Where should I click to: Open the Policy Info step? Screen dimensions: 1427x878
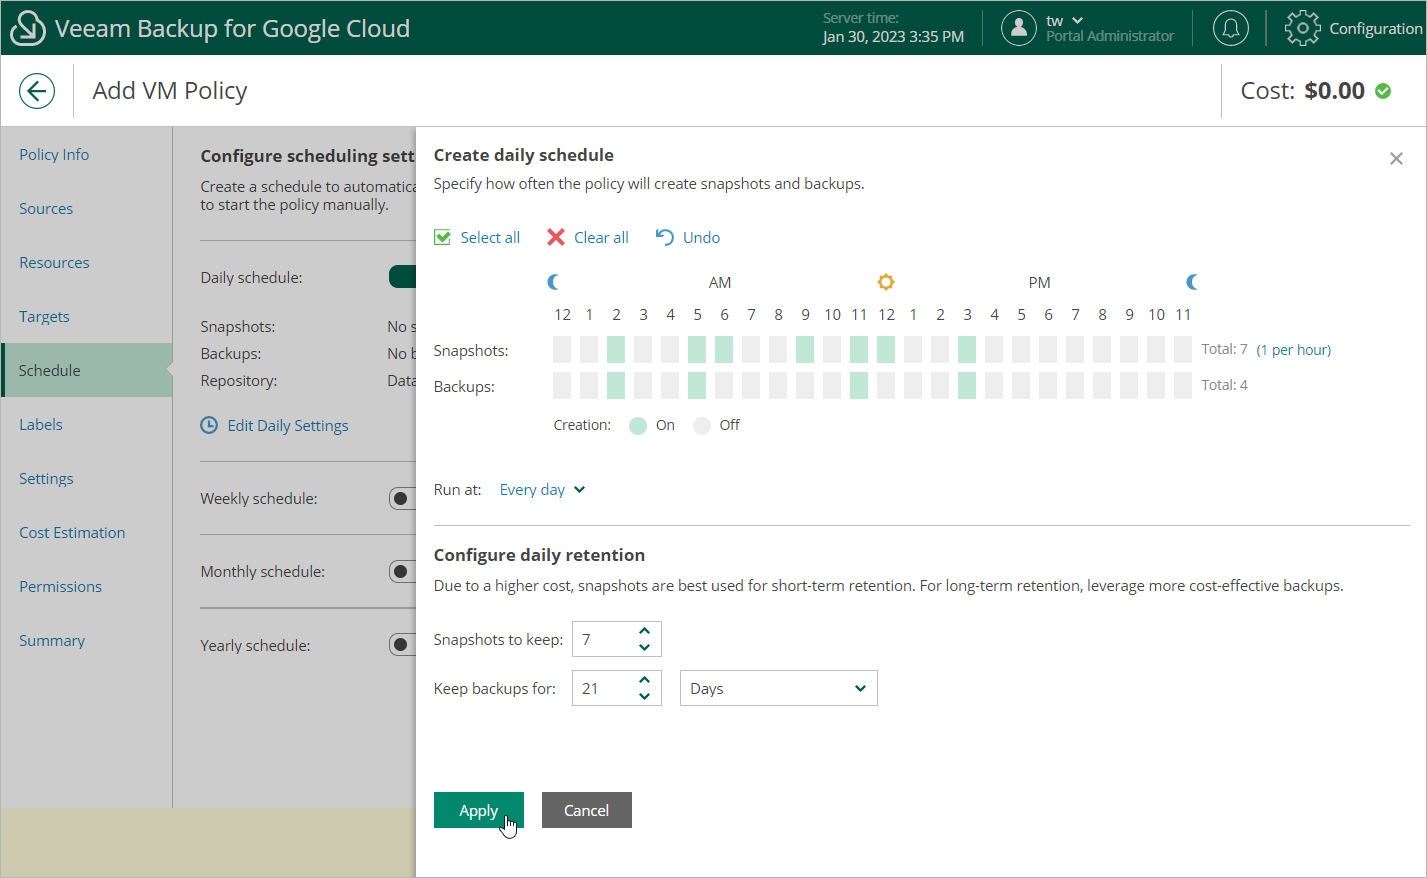pyautogui.click(x=54, y=154)
